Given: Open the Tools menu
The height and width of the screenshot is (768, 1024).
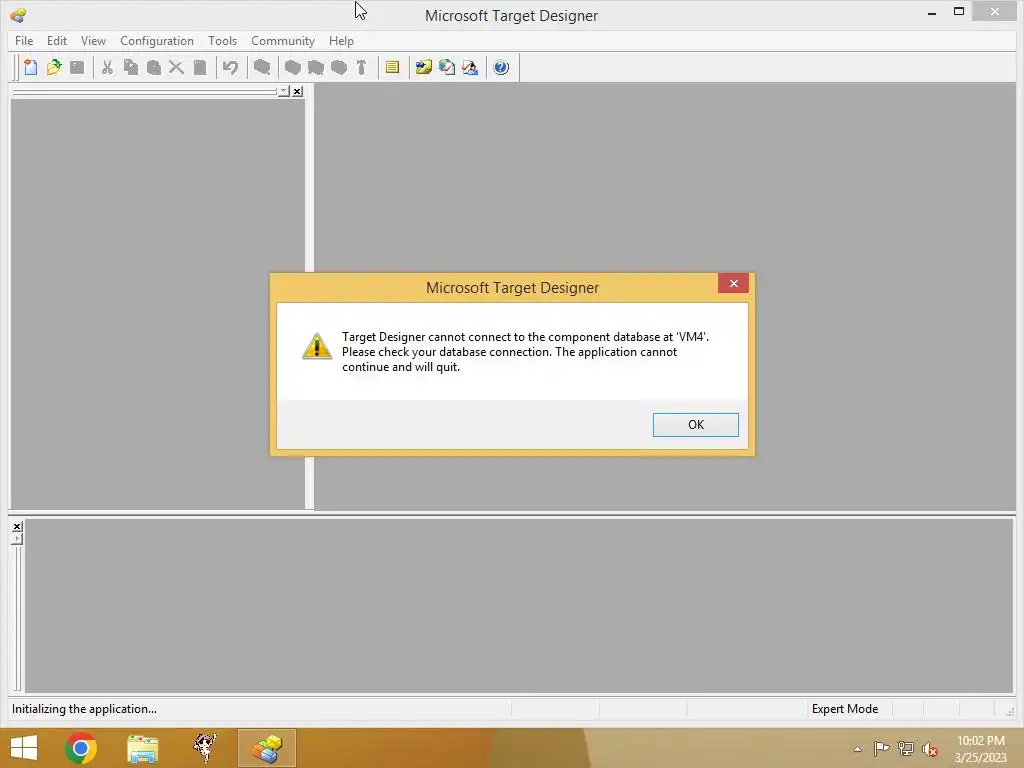Looking at the screenshot, I should (x=223, y=40).
